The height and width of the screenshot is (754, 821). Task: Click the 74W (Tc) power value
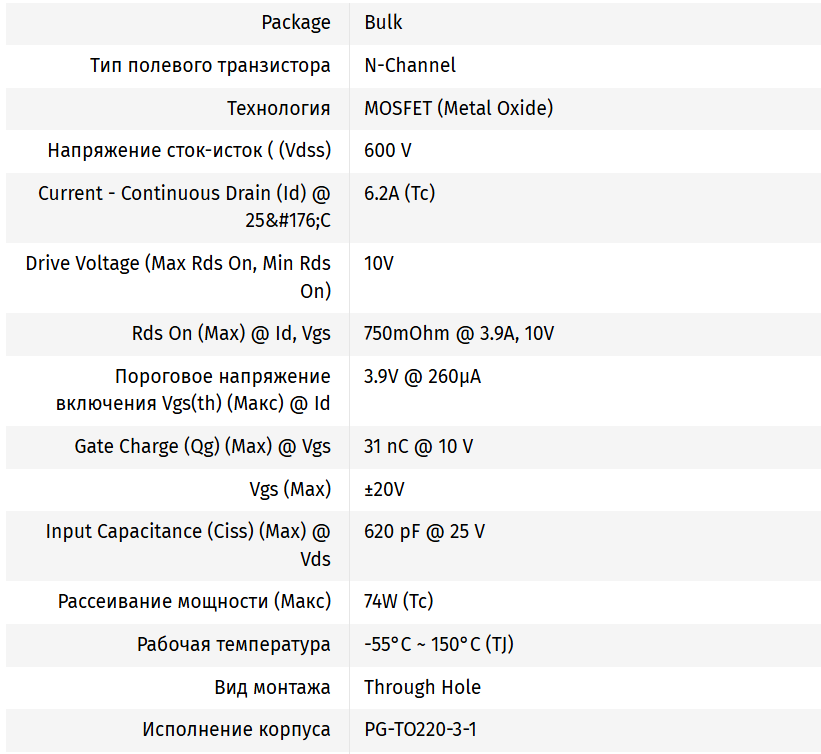398,602
